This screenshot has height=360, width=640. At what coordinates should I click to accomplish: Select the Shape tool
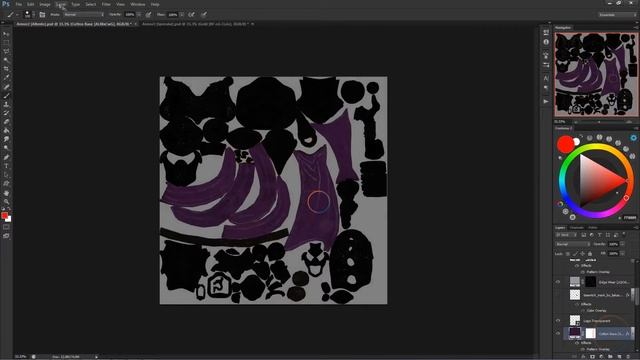6,184
